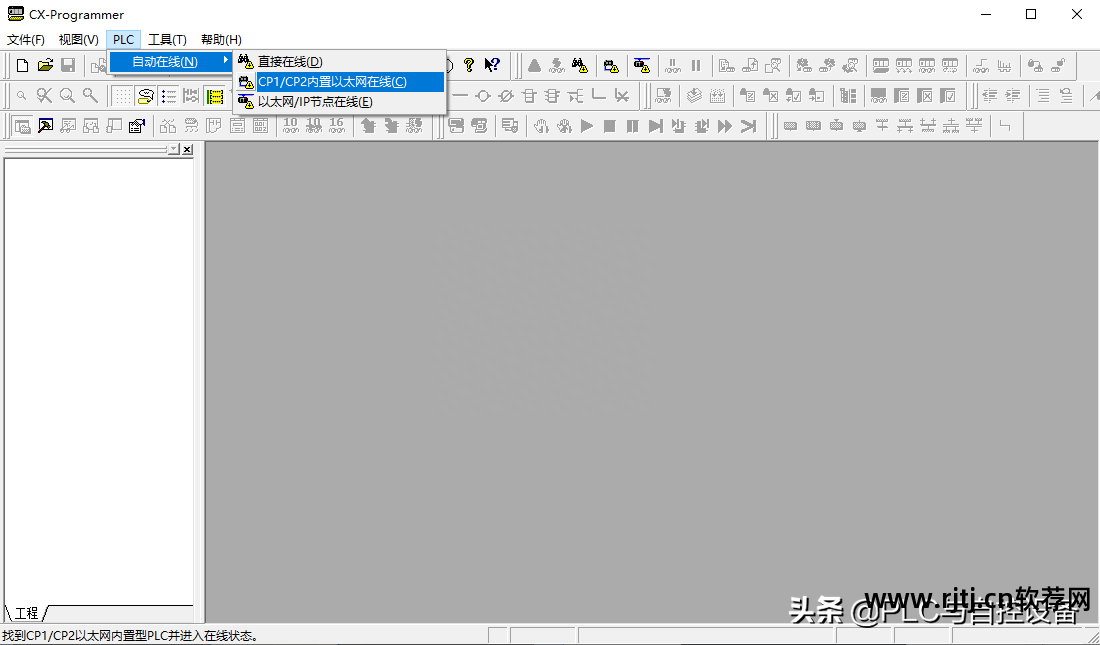Select the negated coil slashed-circle tool
The width and height of the screenshot is (1100, 645).
tap(506, 95)
